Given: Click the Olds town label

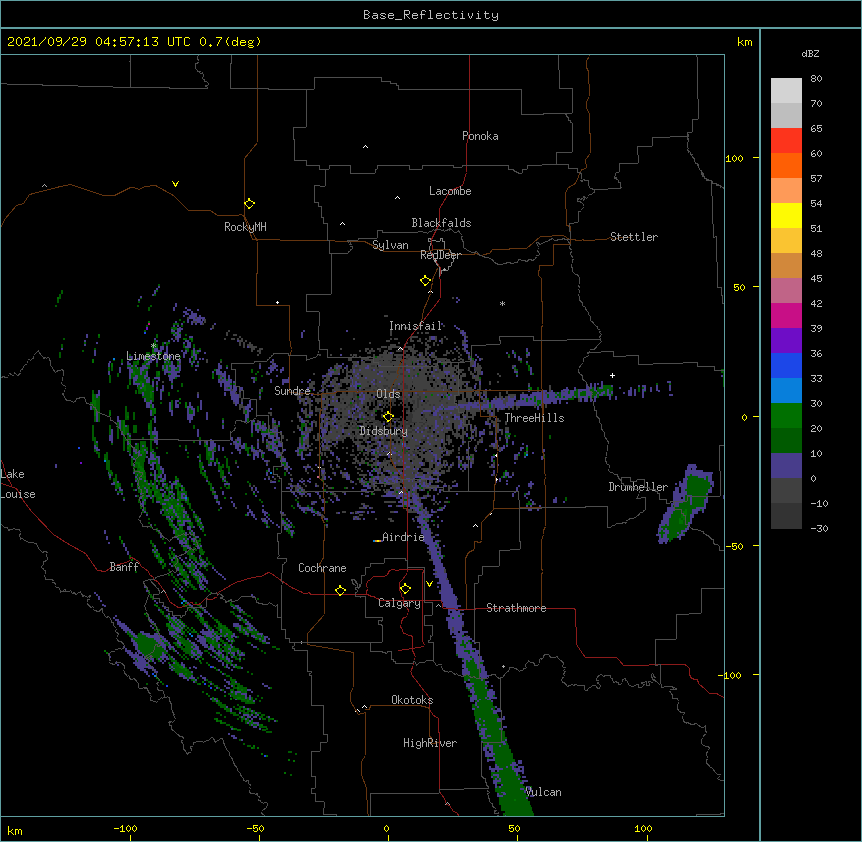Looking at the screenshot, I should [388, 394].
